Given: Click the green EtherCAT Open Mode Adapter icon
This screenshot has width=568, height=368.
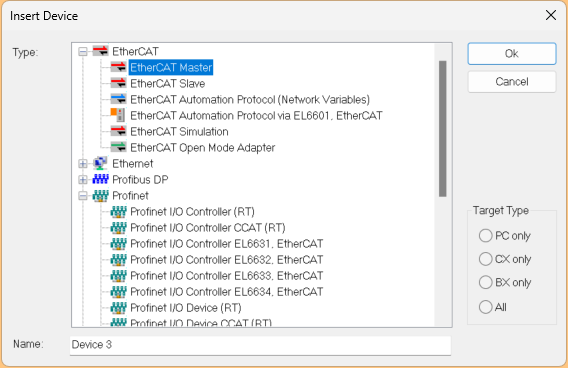Looking at the screenshot, I should click(x=118, y=147).
